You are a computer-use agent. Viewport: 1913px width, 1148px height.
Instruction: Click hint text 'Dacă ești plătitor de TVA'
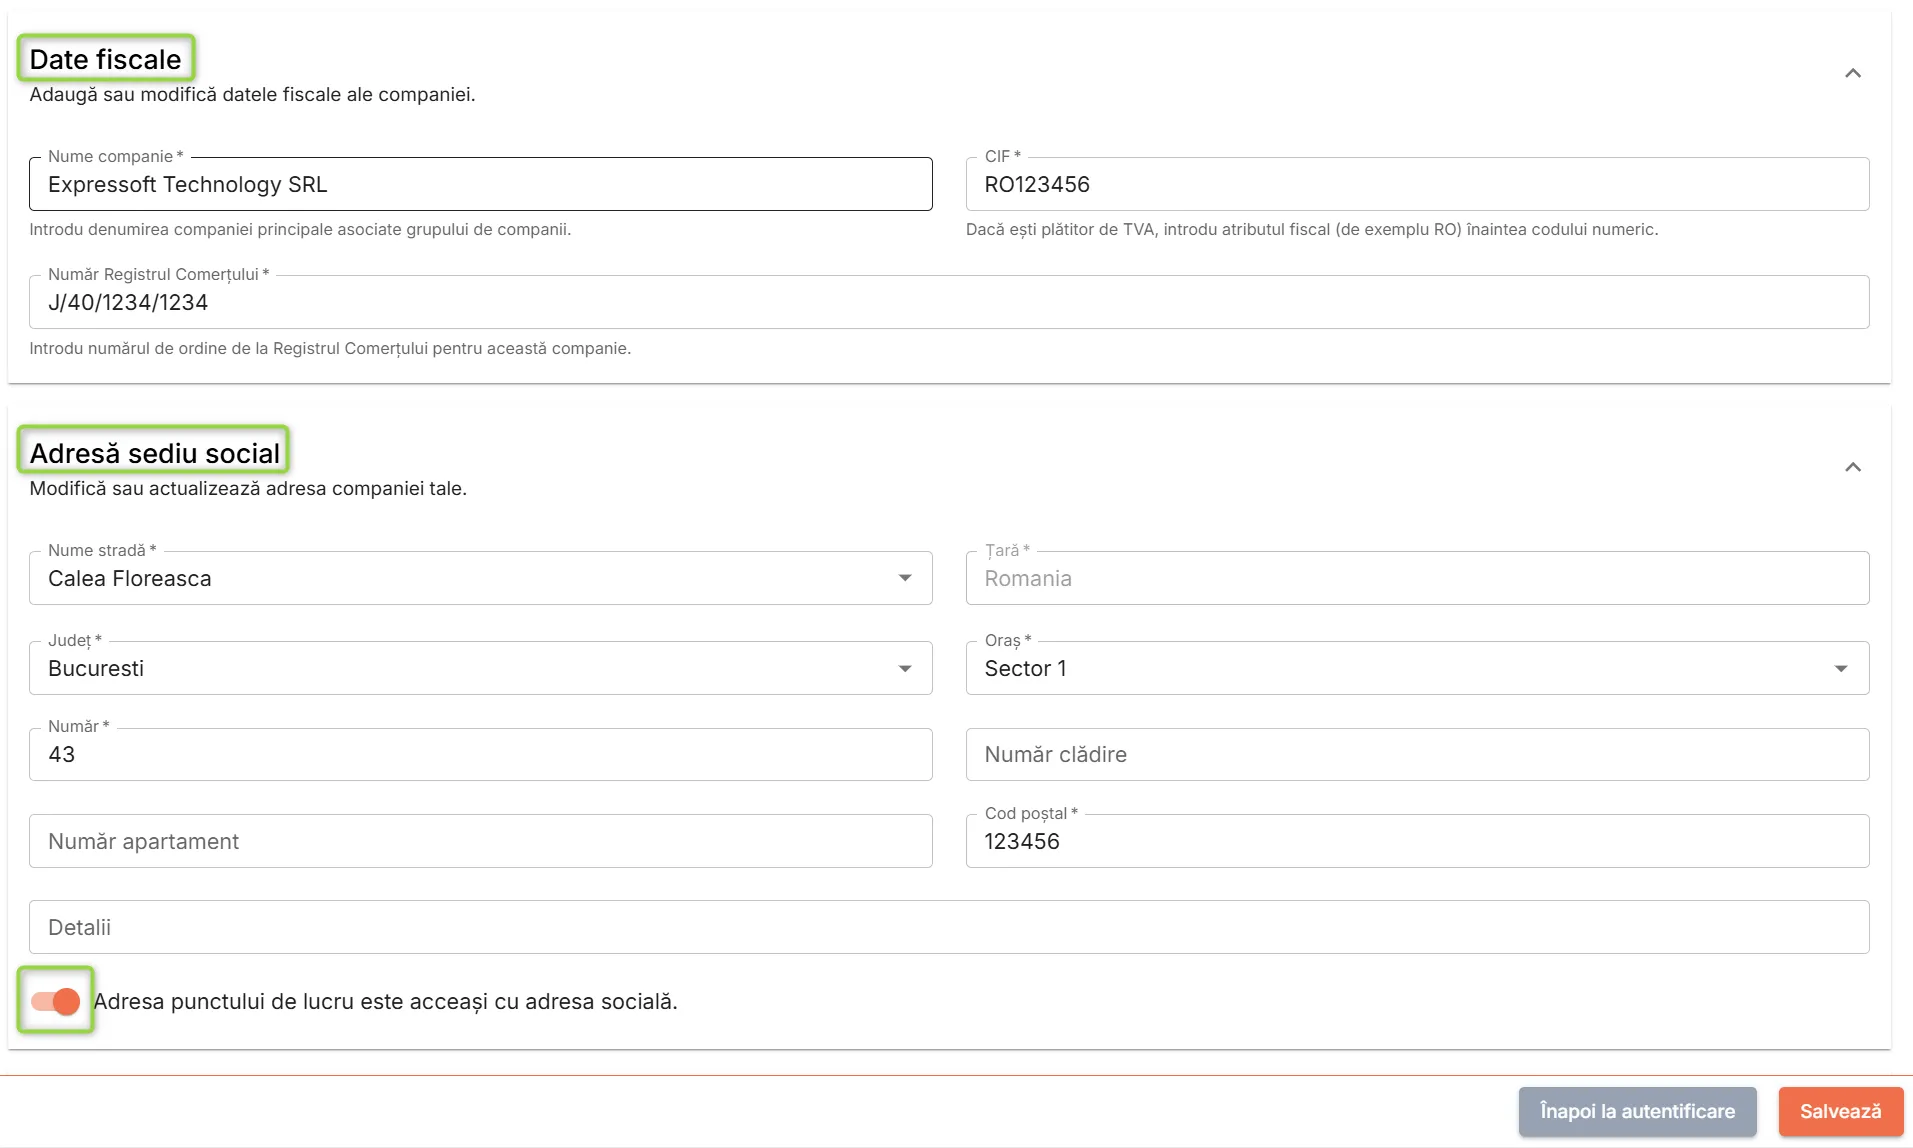pos(1312,229)
